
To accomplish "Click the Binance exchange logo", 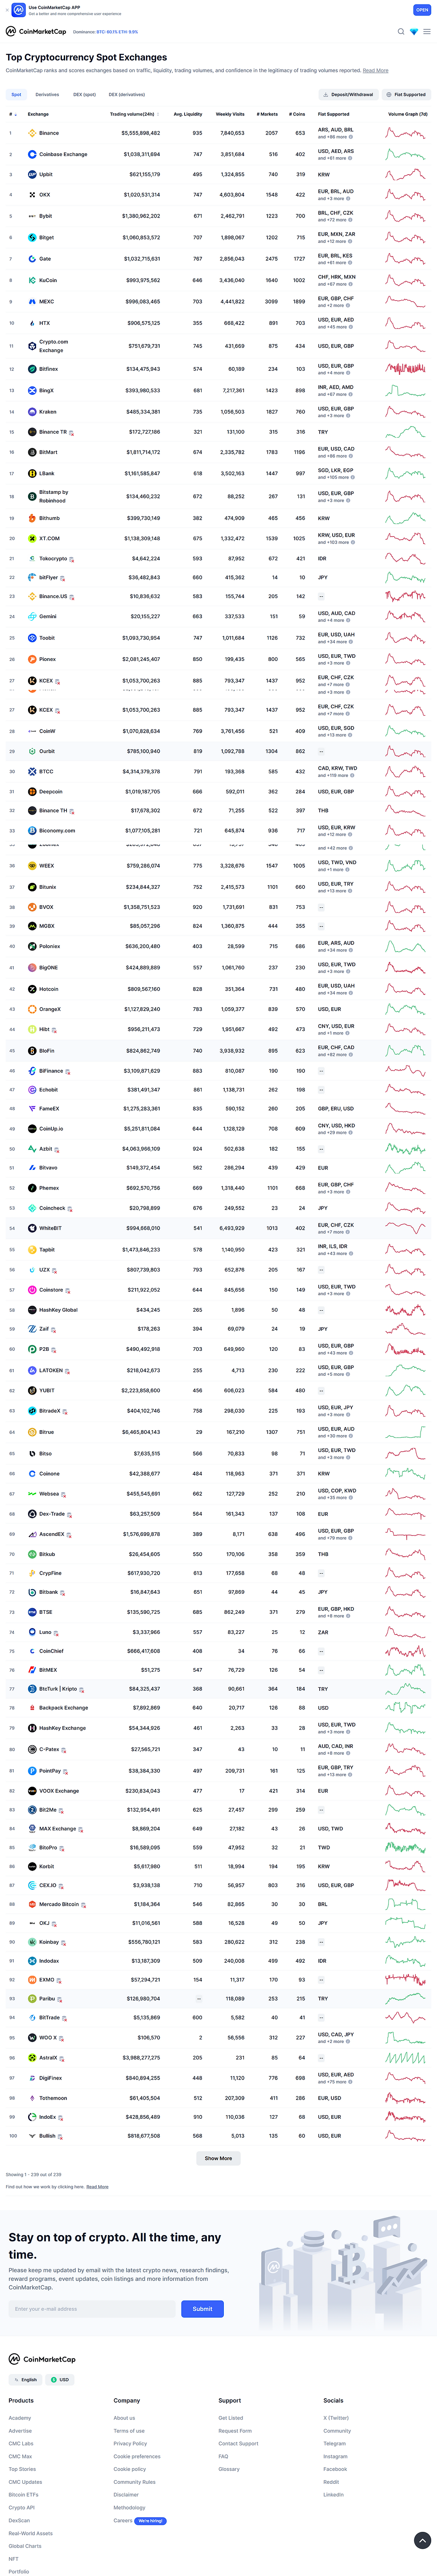I will [x=32, y=133].
